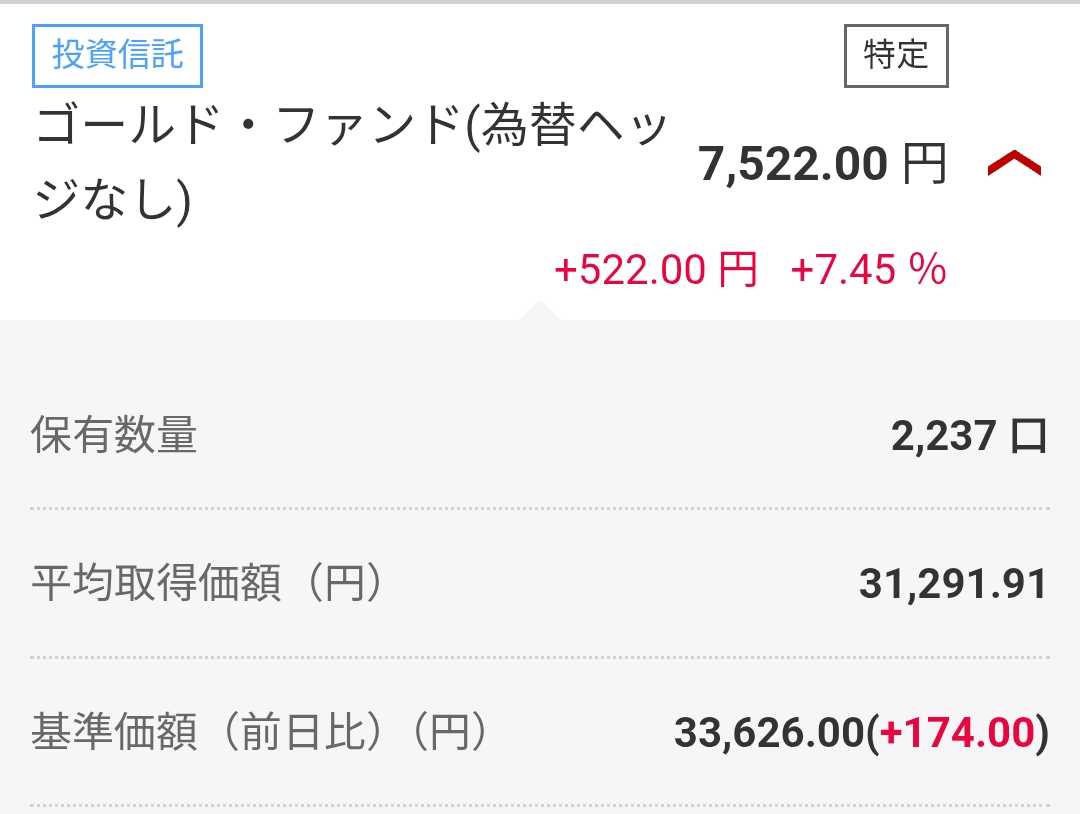Tap the 7,522.00 valuation amount
1080x814 pixels.
[793, 165]
